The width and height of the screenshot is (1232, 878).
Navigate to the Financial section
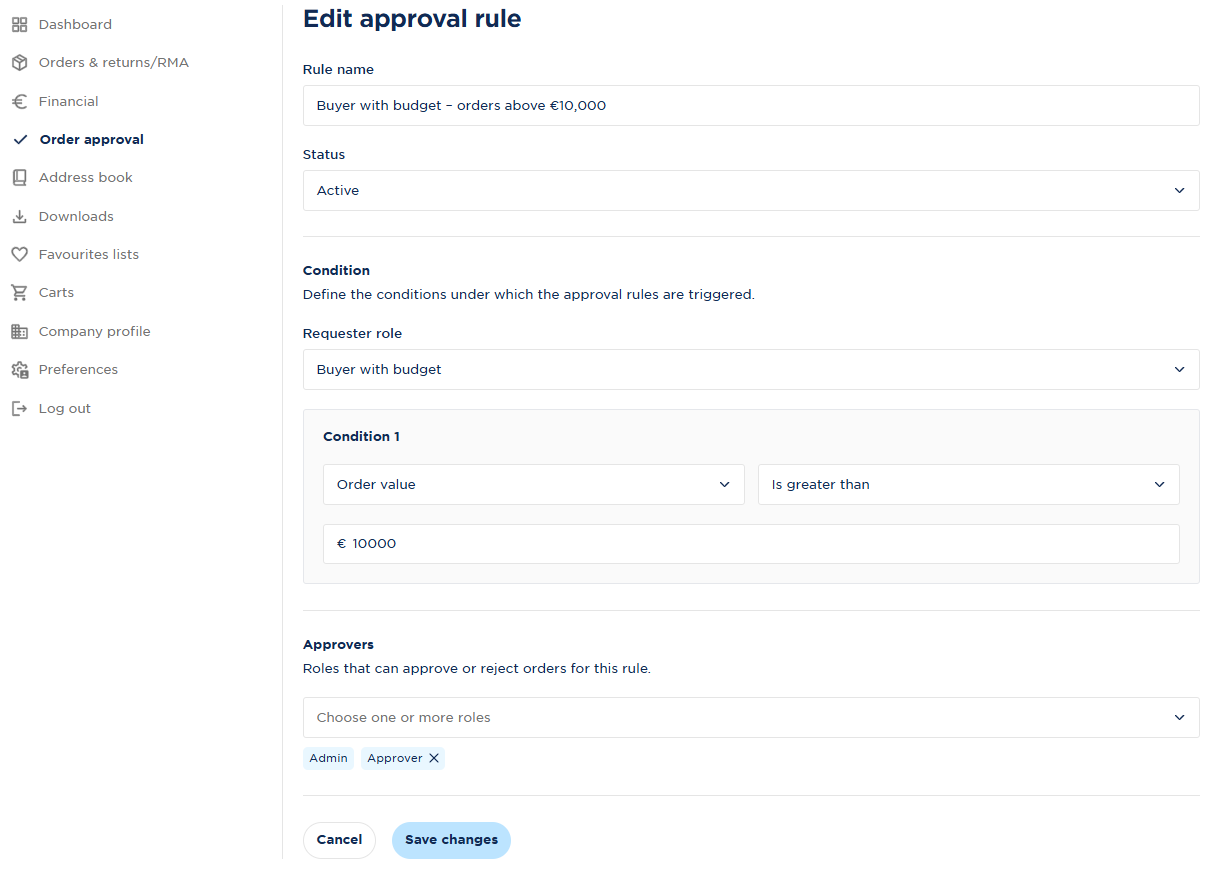coord(69,101)
